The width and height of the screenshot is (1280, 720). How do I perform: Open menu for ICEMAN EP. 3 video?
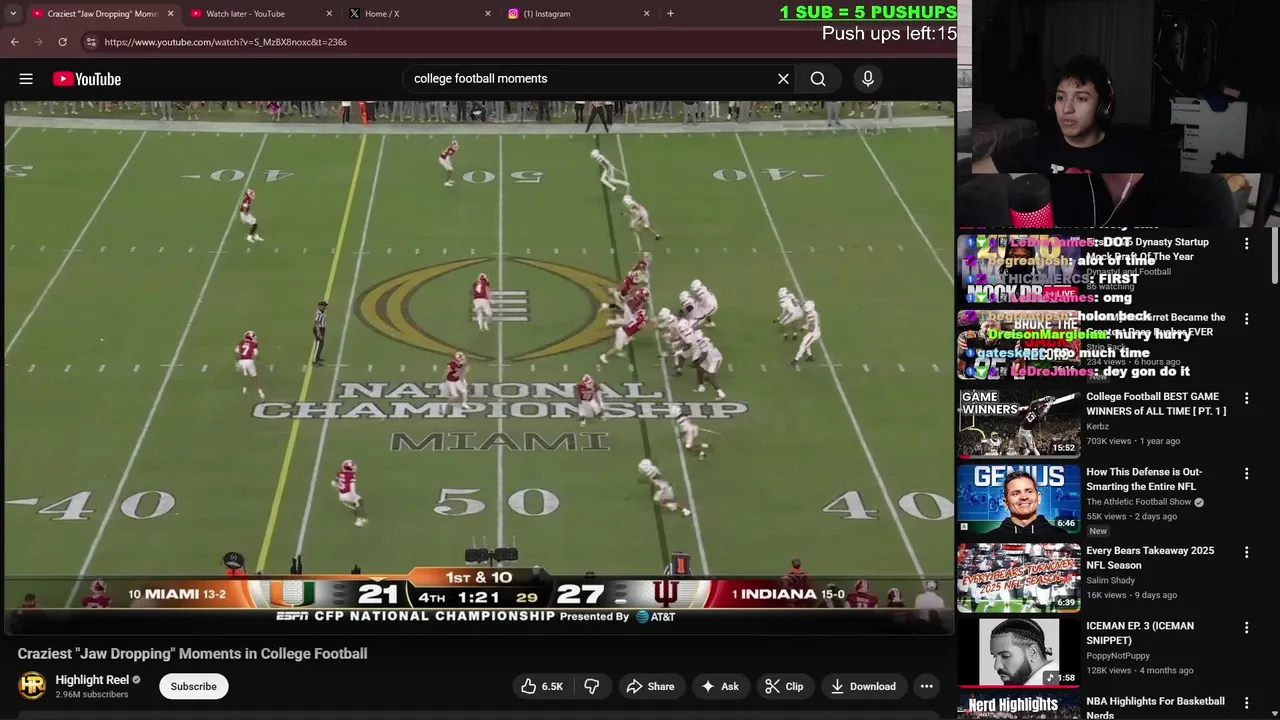[1246, 627]
